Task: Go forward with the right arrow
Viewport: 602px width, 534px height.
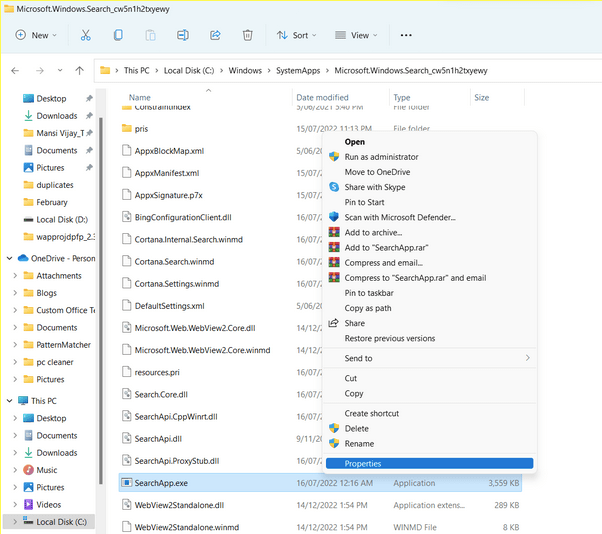Action: coord(40,71)
